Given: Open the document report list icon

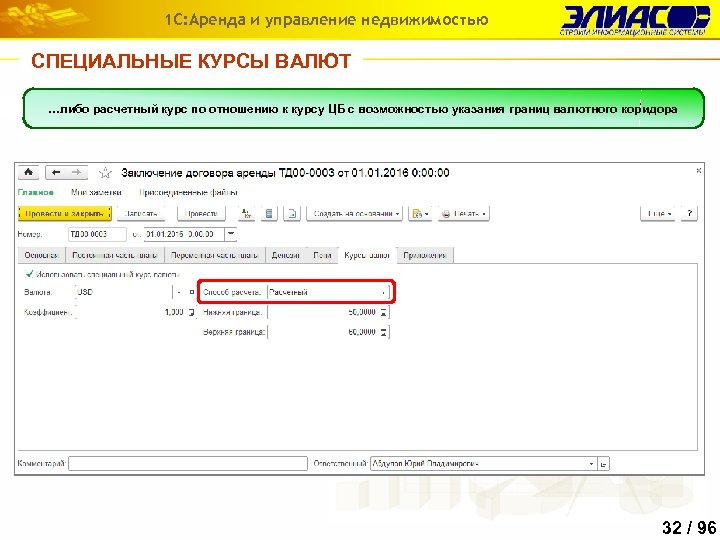Looking at the screenshot, I should coord(270,214).
